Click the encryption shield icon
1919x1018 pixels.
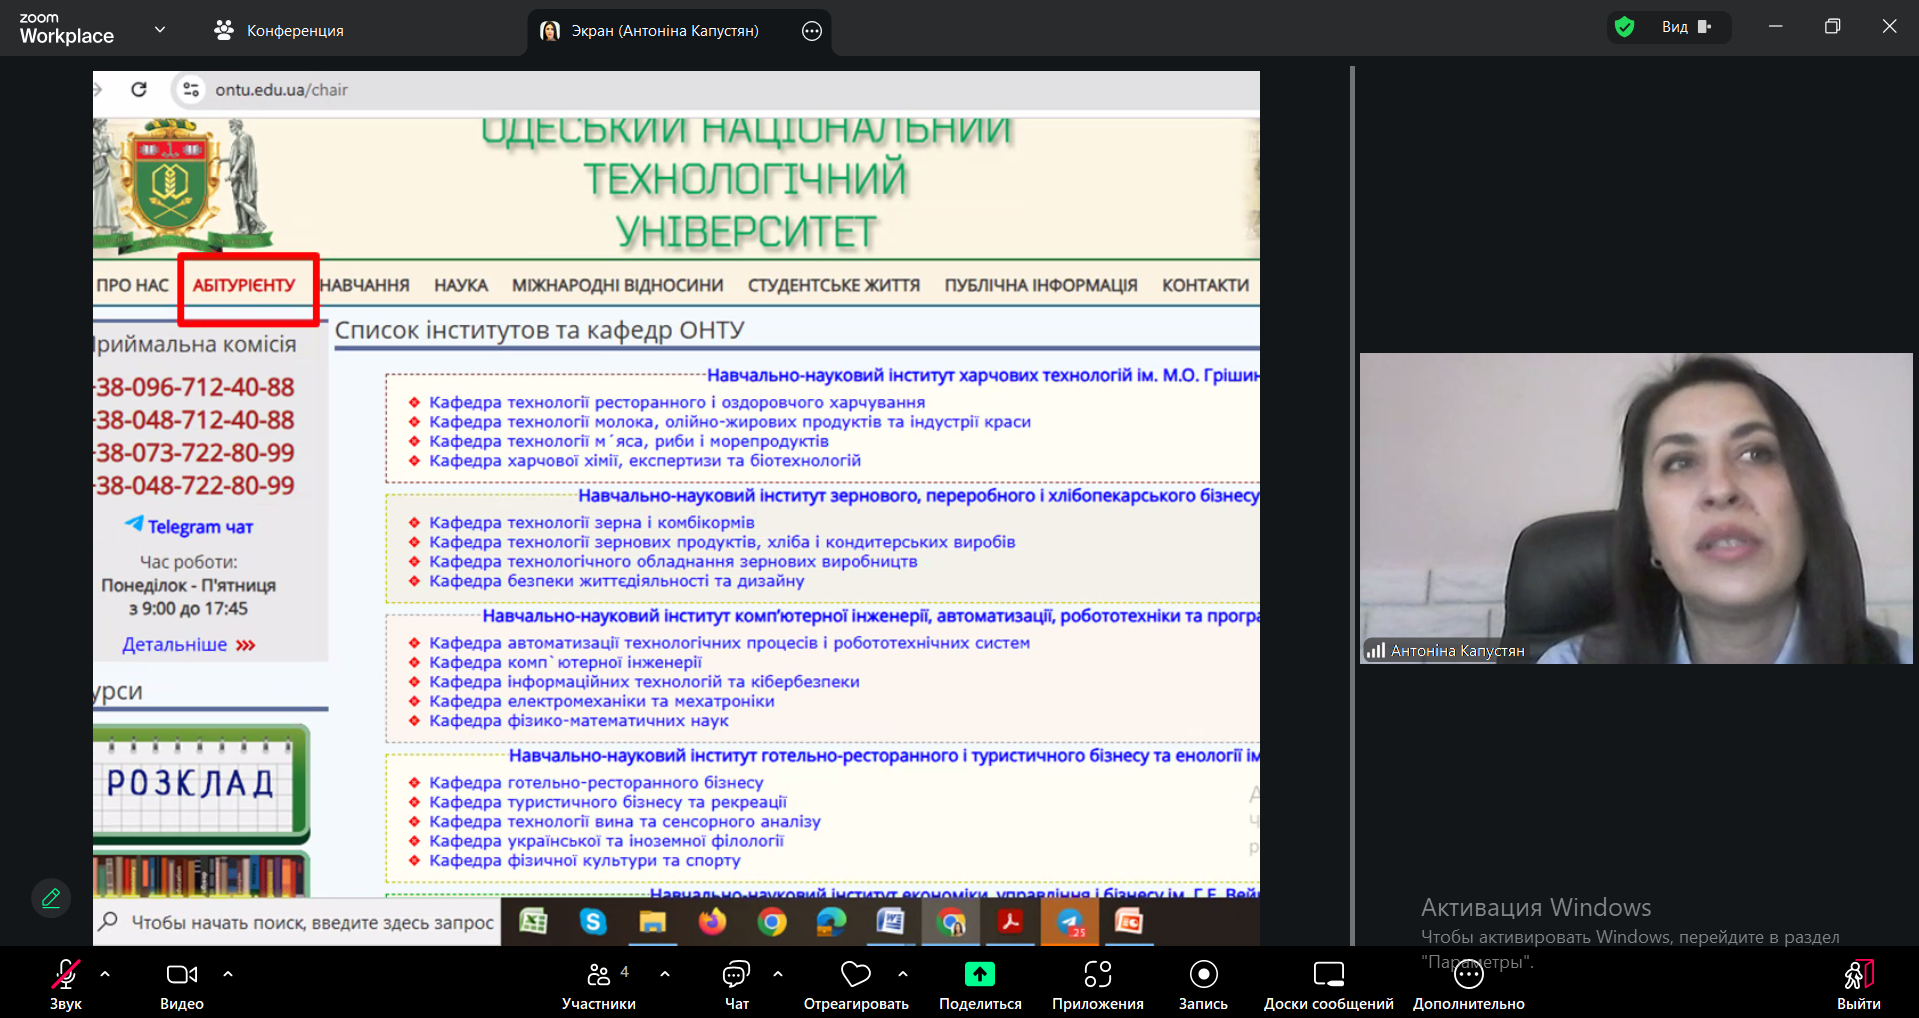(x=1625, y=27)
